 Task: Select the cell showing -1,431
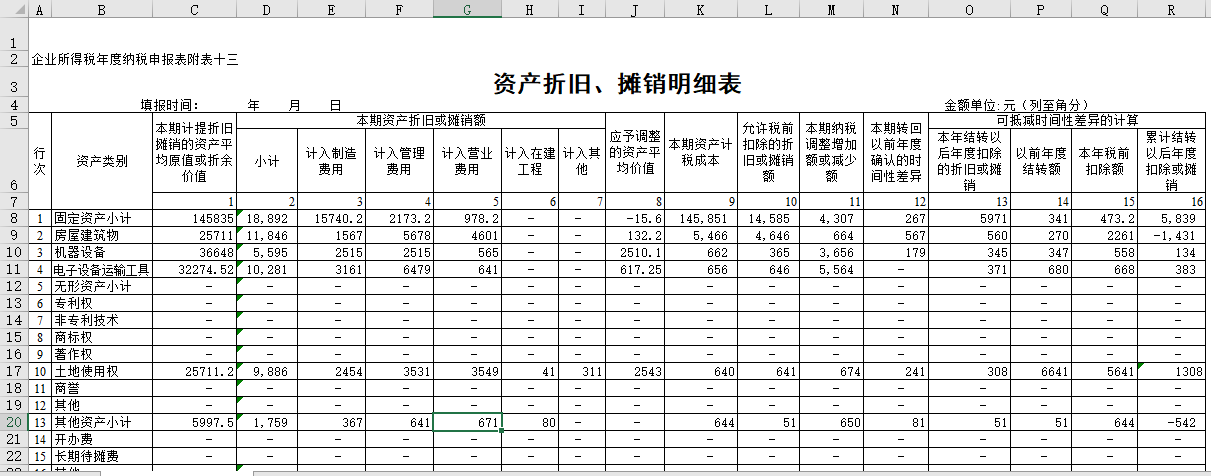1170,235
